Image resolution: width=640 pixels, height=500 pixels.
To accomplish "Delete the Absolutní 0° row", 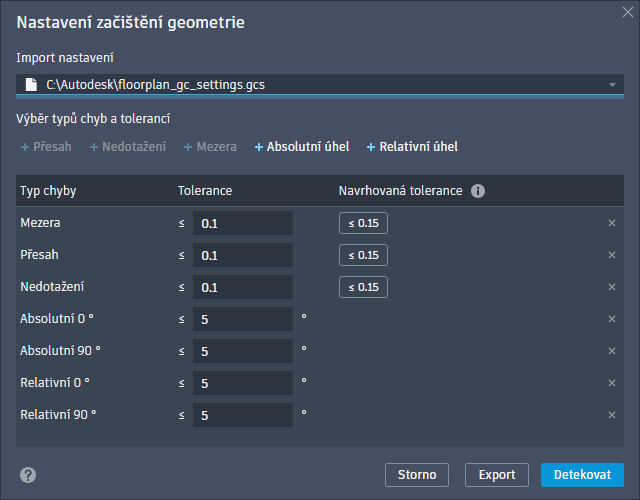I will tap(612, 319).
